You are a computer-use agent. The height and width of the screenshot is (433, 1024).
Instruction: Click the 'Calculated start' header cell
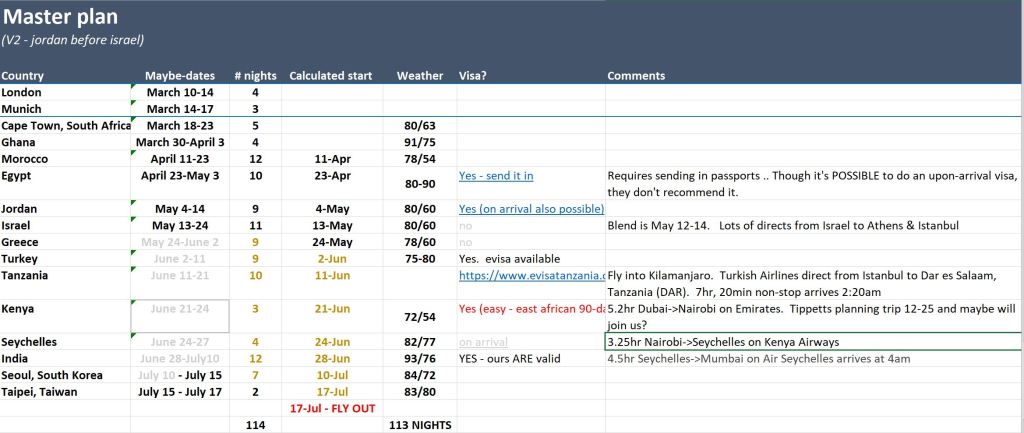point(330,75)
